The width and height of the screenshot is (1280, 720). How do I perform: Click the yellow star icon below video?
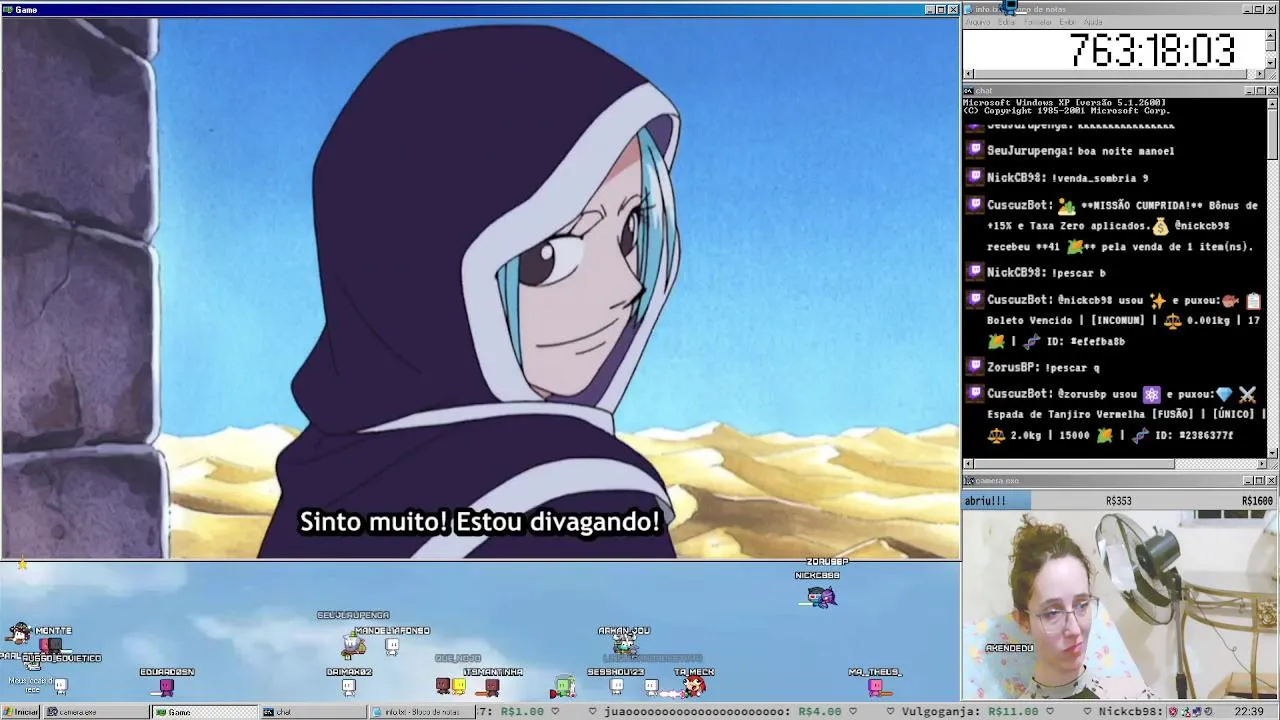pyautogui.click(x=22, y=564)
